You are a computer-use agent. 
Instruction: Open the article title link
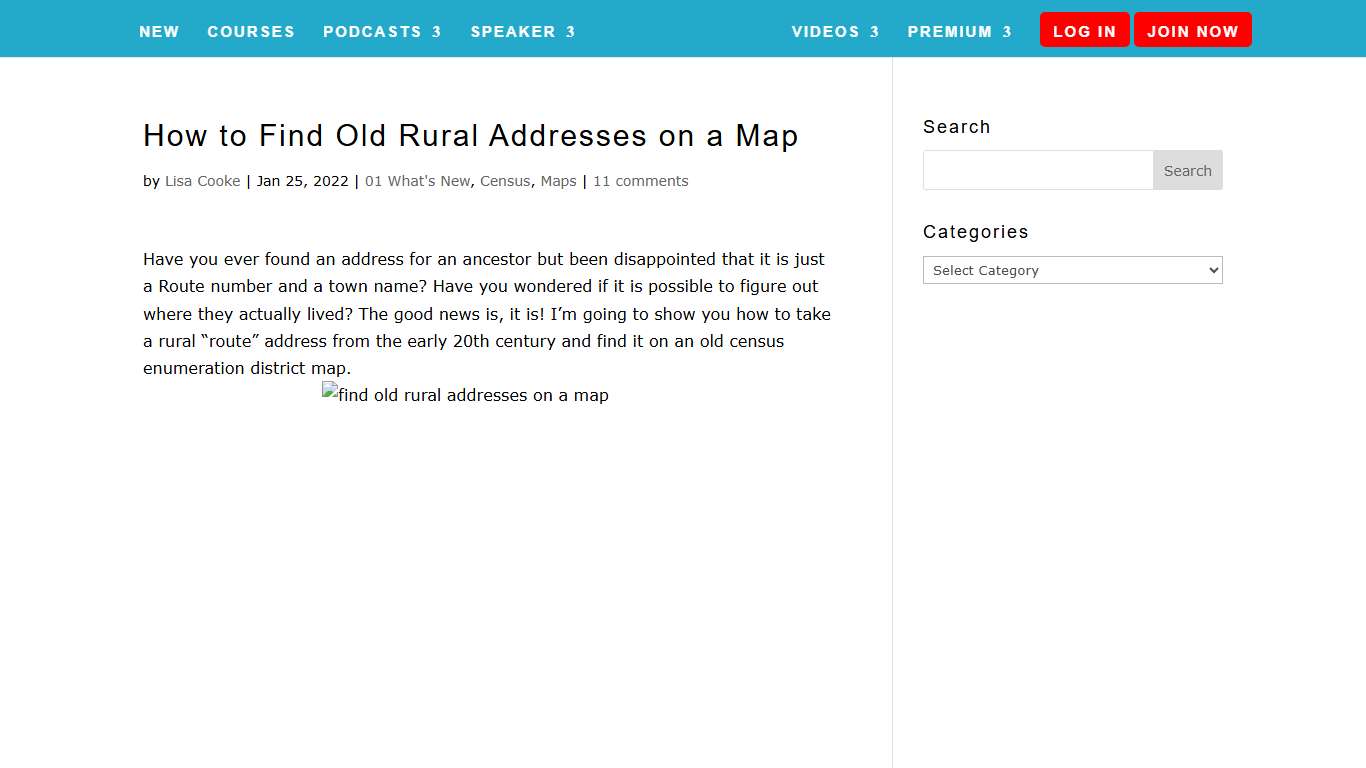tap(470, 136)
